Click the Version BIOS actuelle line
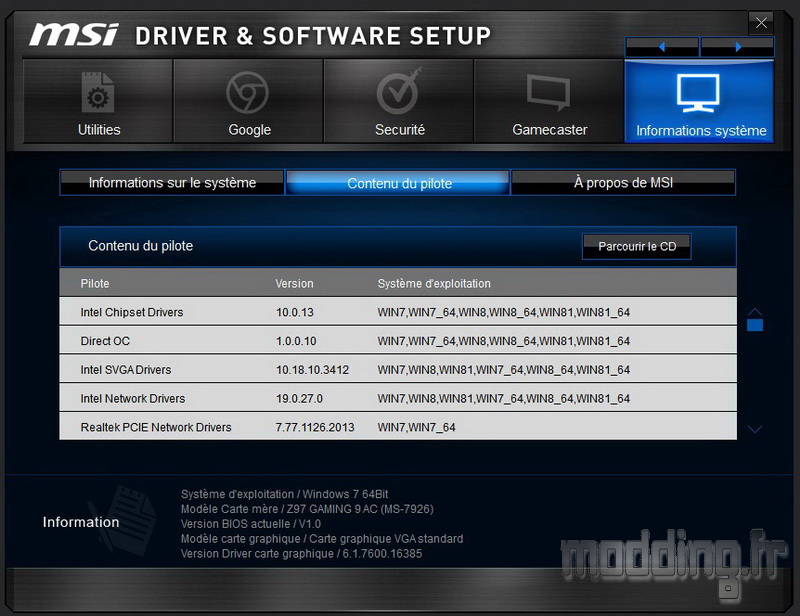 [251, 524]
